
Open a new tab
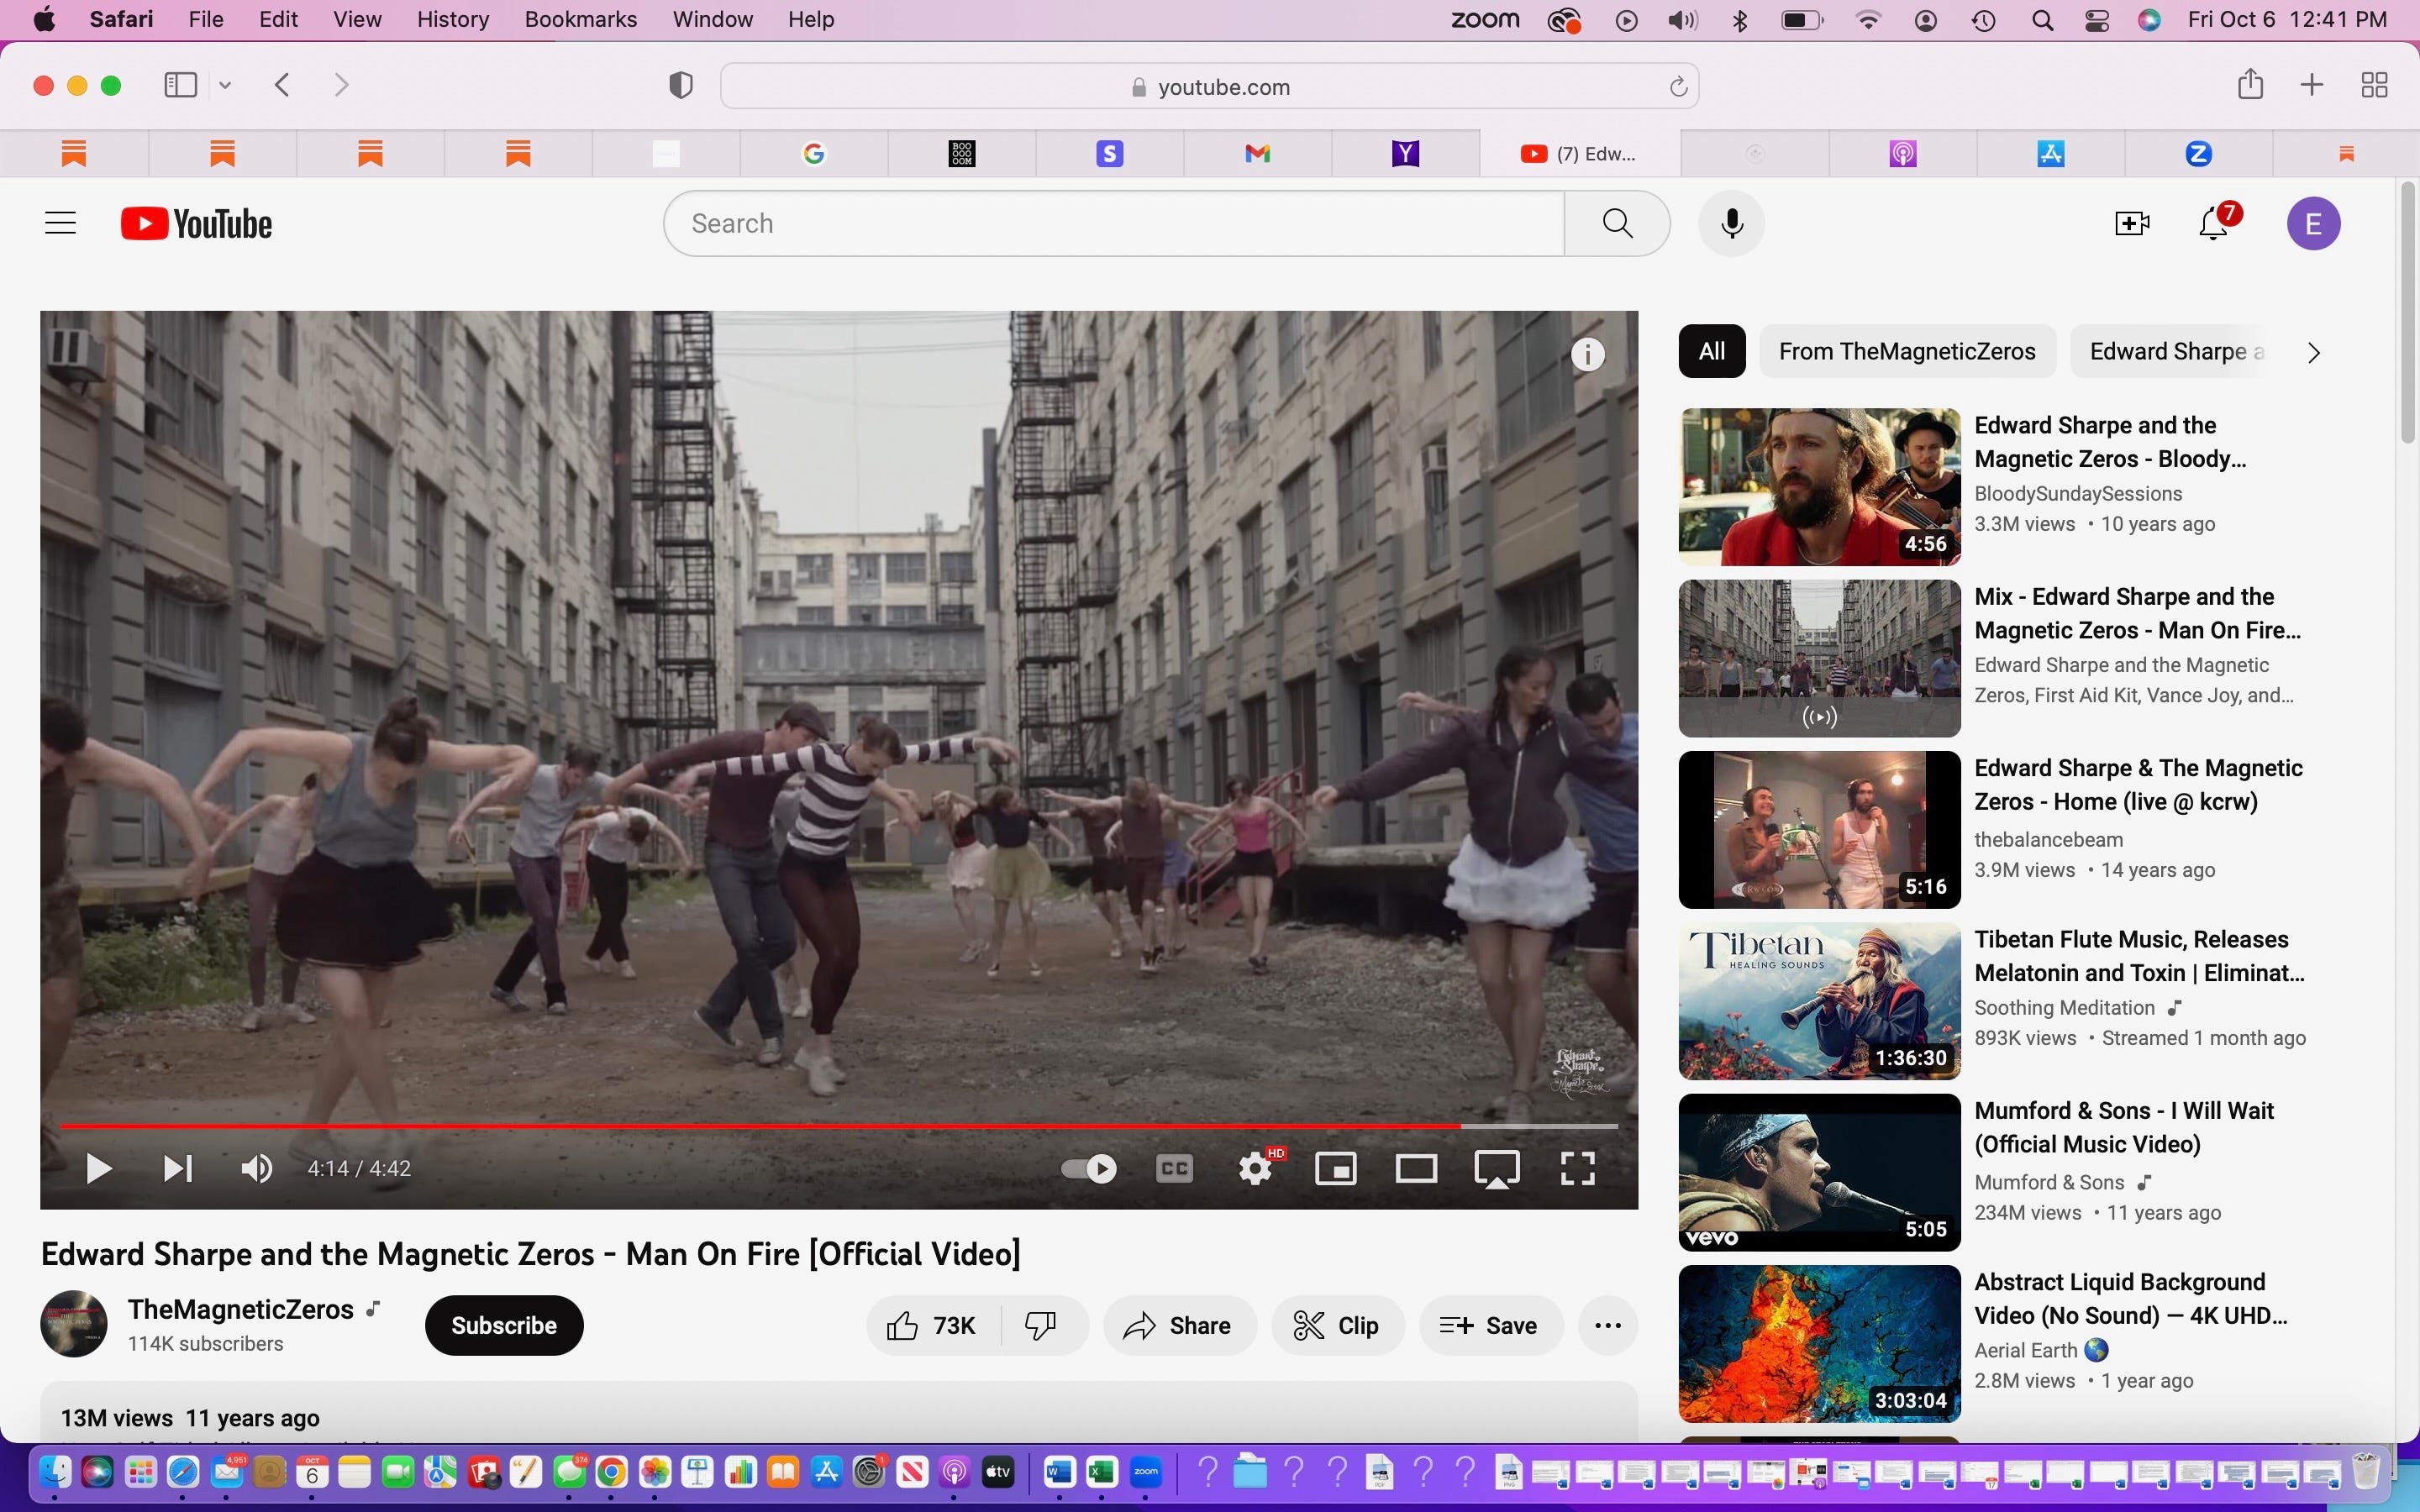tap(2312, 85)
